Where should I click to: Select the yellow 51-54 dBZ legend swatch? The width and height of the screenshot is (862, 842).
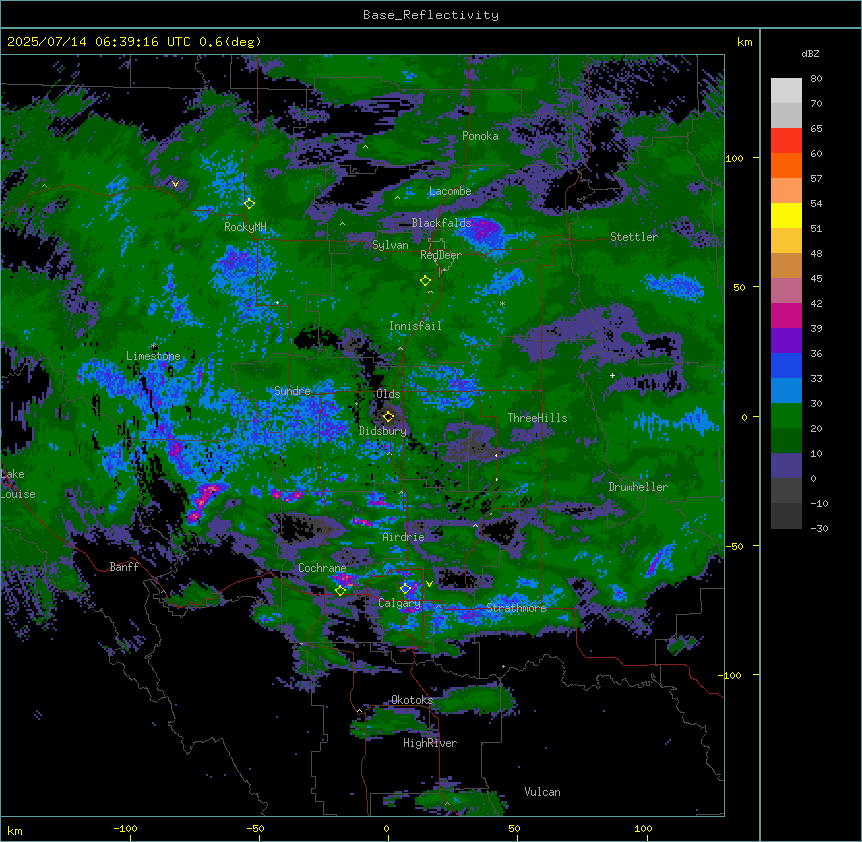click(786, 215)
